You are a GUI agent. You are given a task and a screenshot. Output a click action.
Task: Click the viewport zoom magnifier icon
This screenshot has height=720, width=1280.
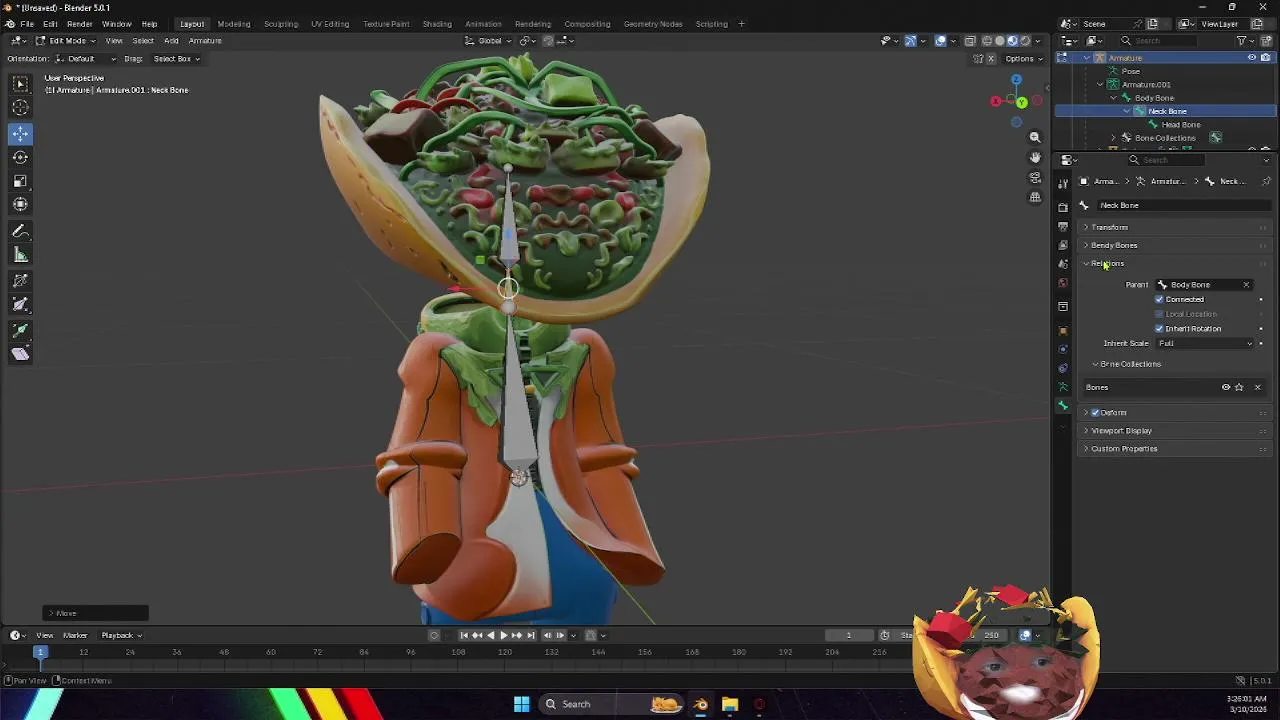tap(1035, 137)
